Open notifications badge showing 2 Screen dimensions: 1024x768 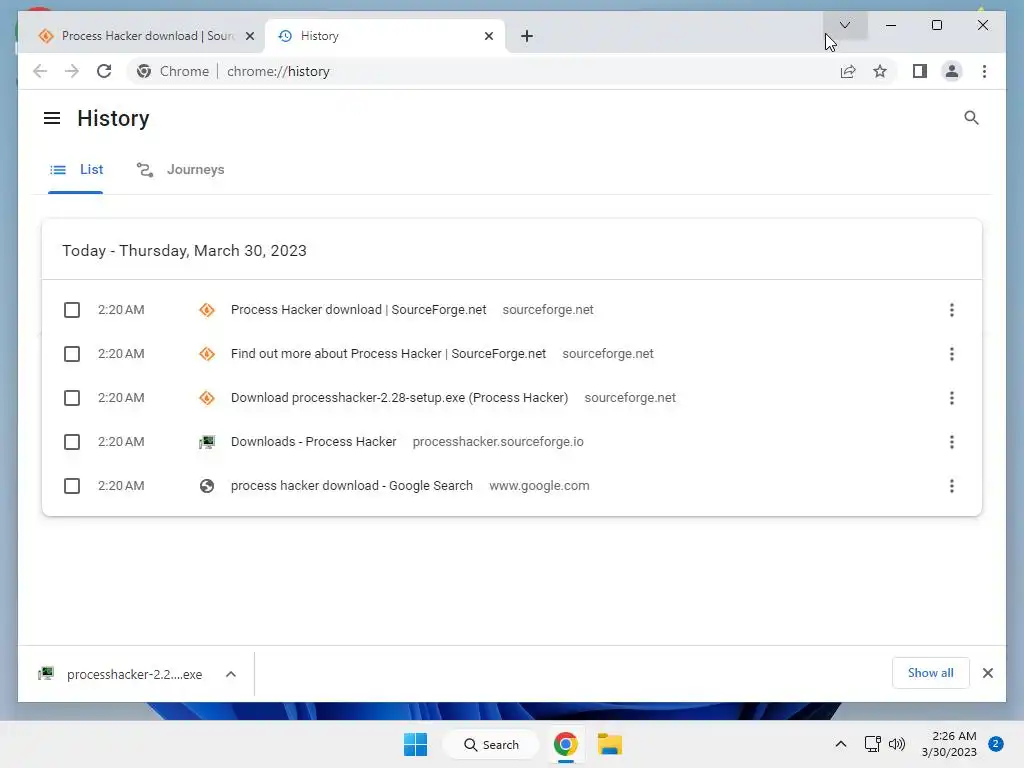(995, 744)
